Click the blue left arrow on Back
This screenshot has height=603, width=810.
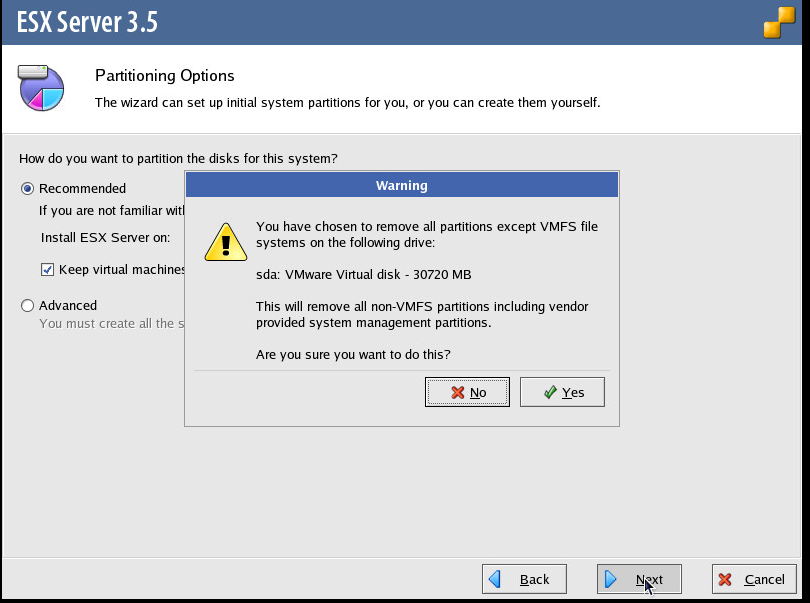click(x=494, y=579)
